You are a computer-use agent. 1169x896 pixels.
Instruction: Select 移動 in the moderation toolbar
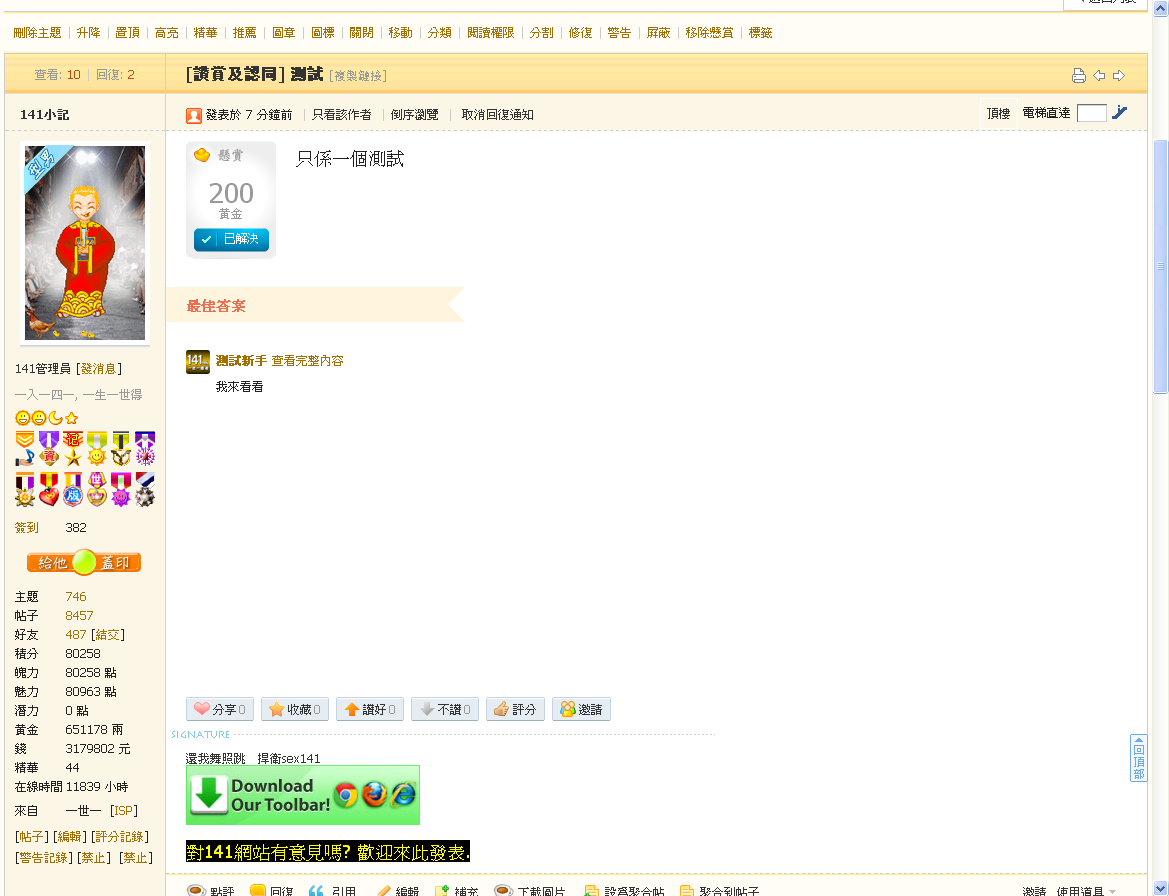pyautogui.click(x=400, y=32)
